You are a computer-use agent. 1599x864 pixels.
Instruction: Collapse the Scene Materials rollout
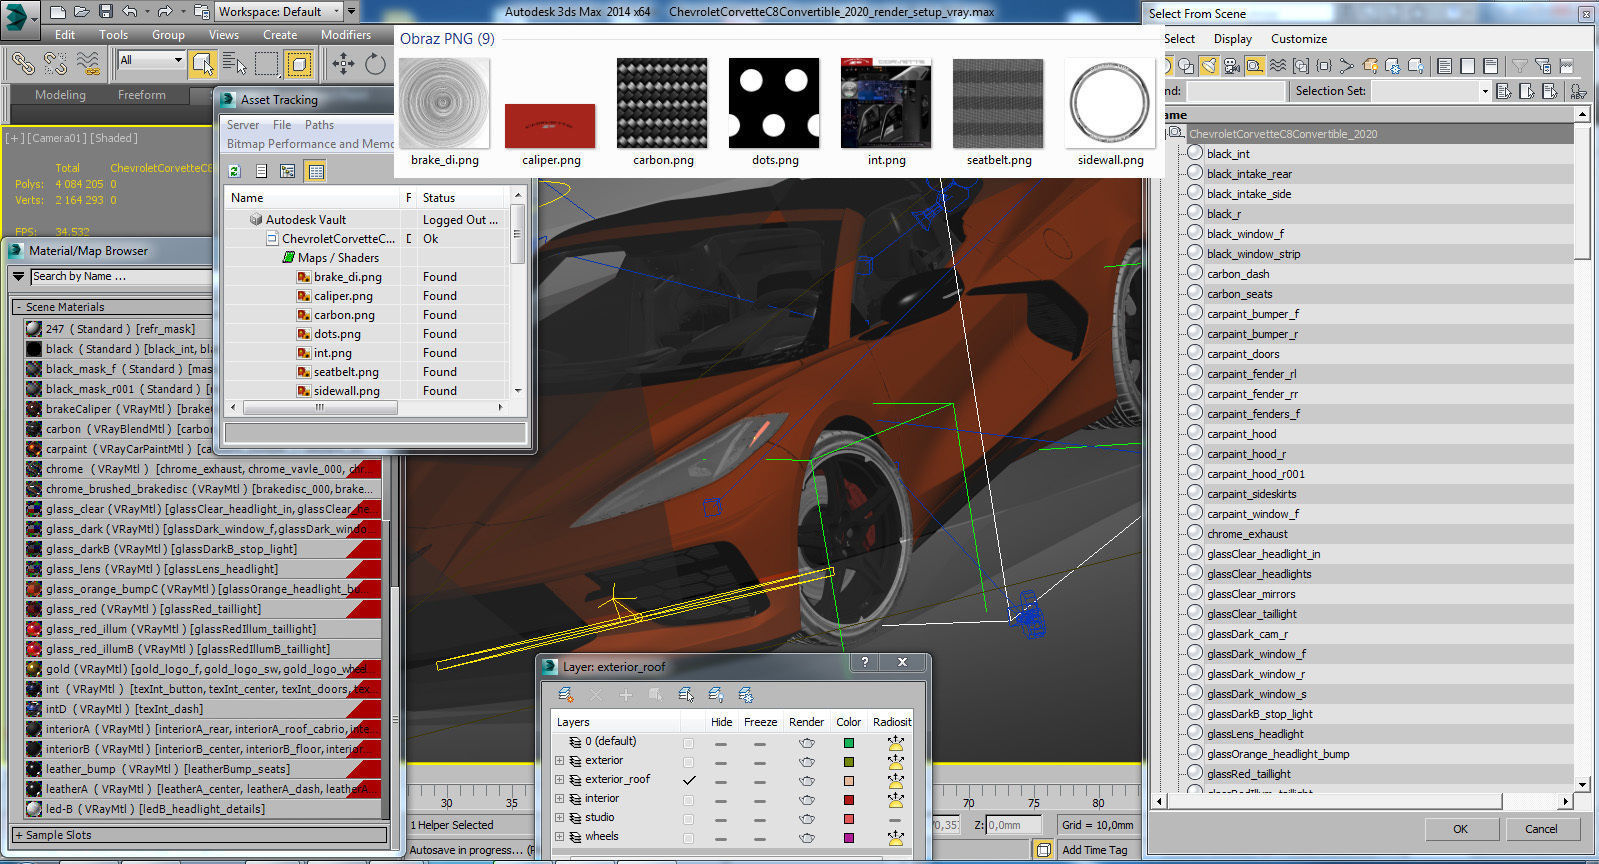point(19,307)
